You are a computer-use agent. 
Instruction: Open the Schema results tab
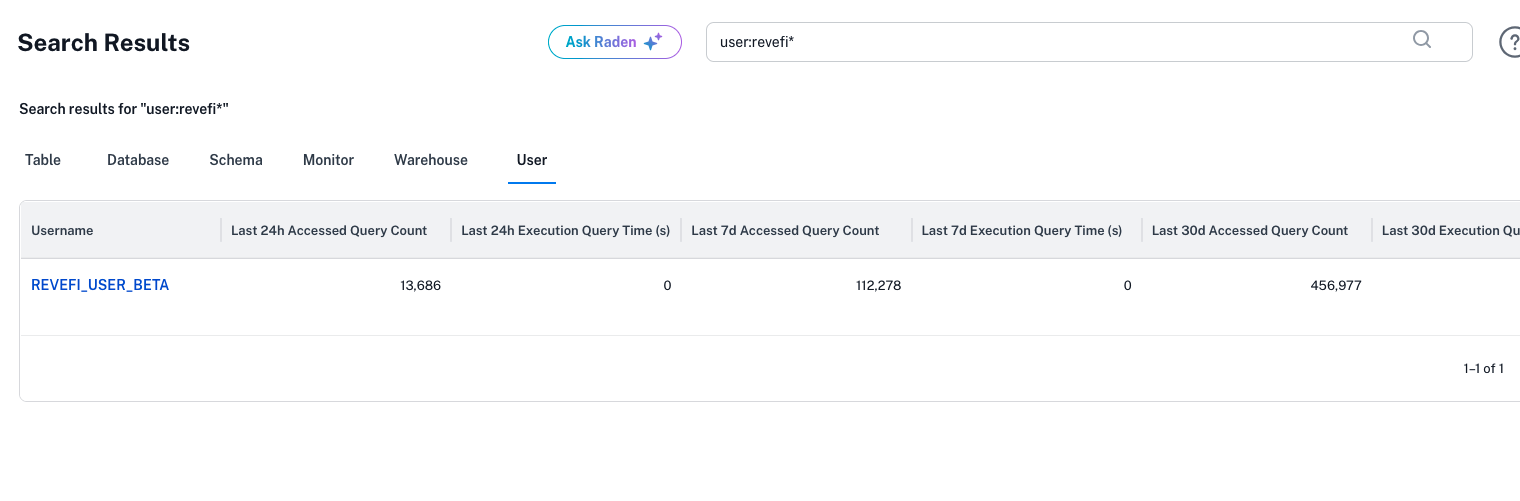pos(236,160)
